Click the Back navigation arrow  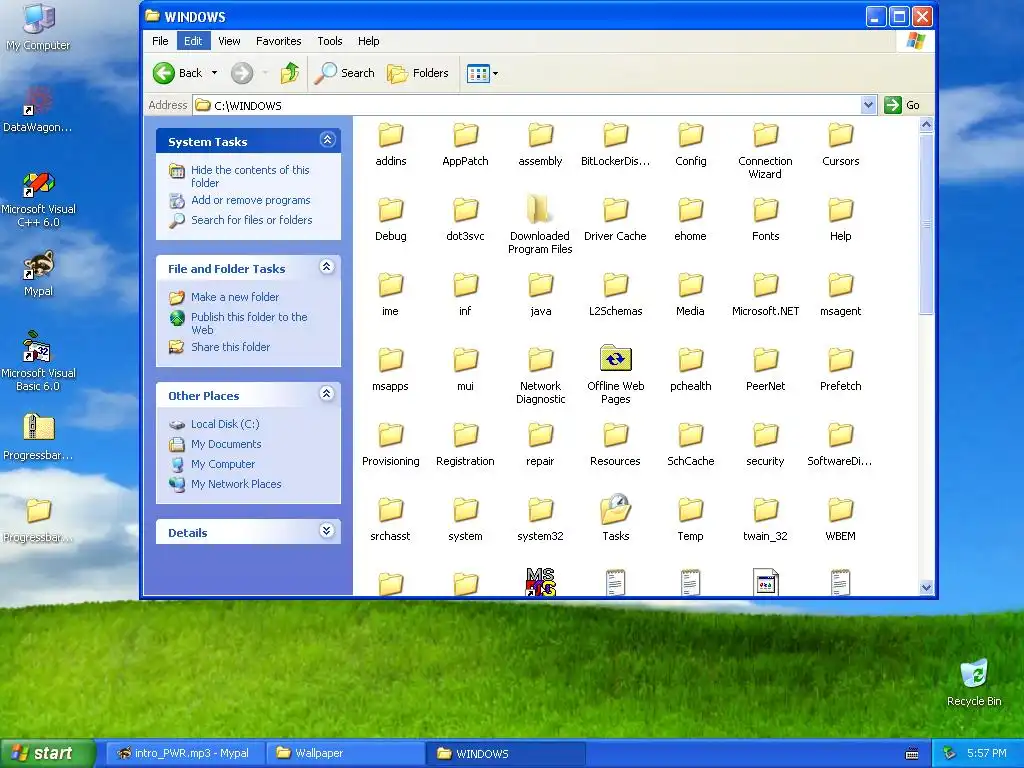click(x=164, y=73)
